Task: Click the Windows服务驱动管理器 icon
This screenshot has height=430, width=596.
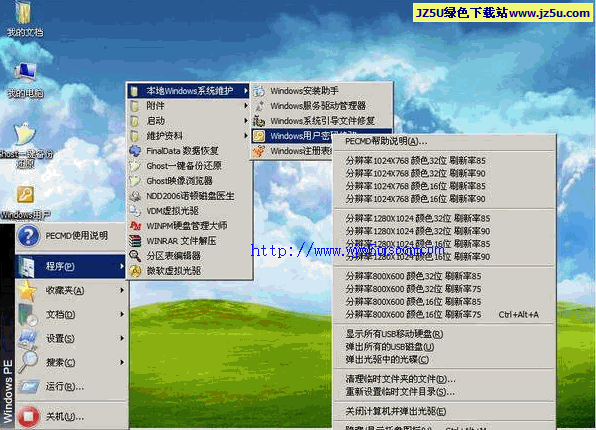Action: pyautogui.click(x=259, y=106)
